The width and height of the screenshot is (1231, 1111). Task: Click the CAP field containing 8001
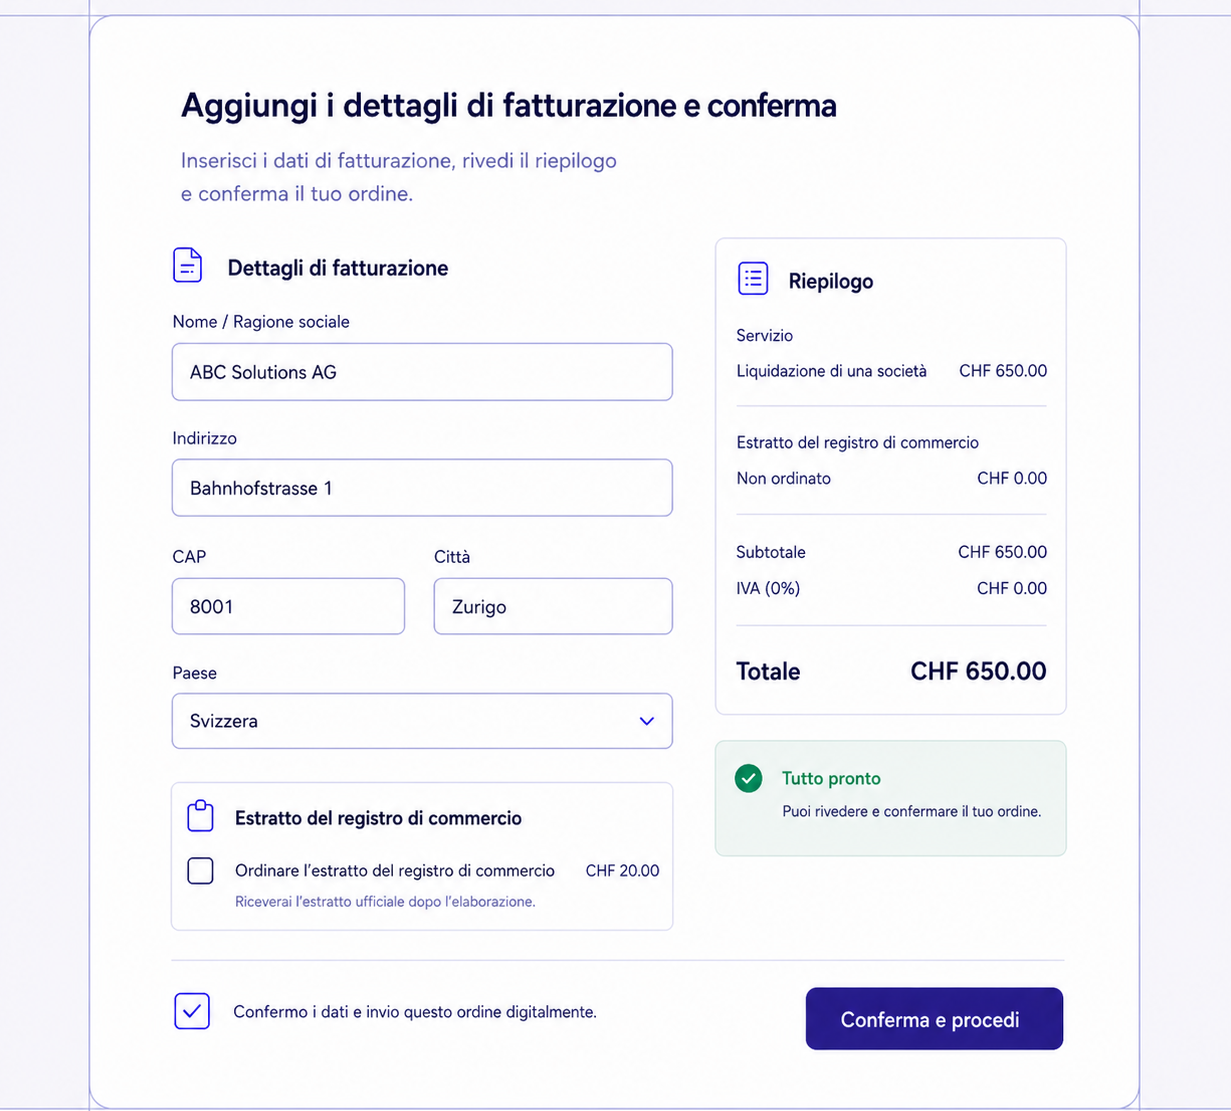tap(288, 606)
